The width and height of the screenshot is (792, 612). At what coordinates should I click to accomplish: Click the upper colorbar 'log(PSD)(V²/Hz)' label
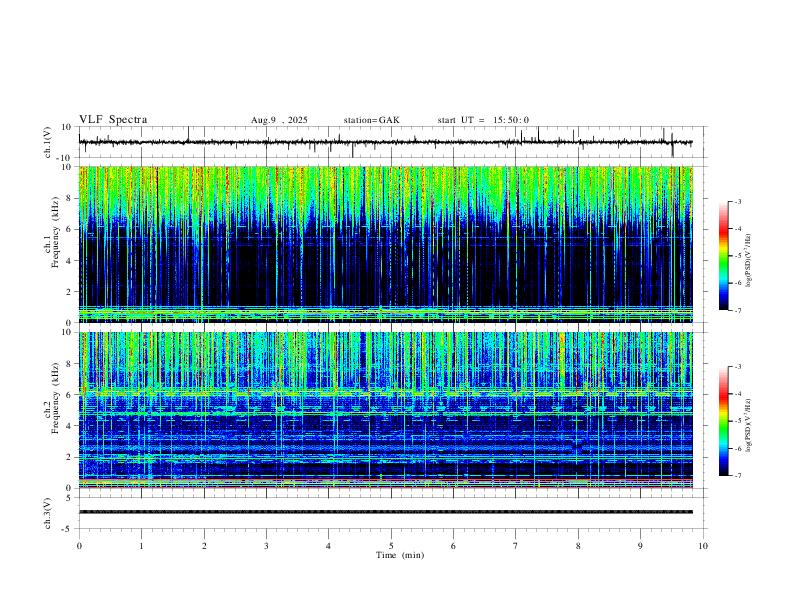click(749, 261)
